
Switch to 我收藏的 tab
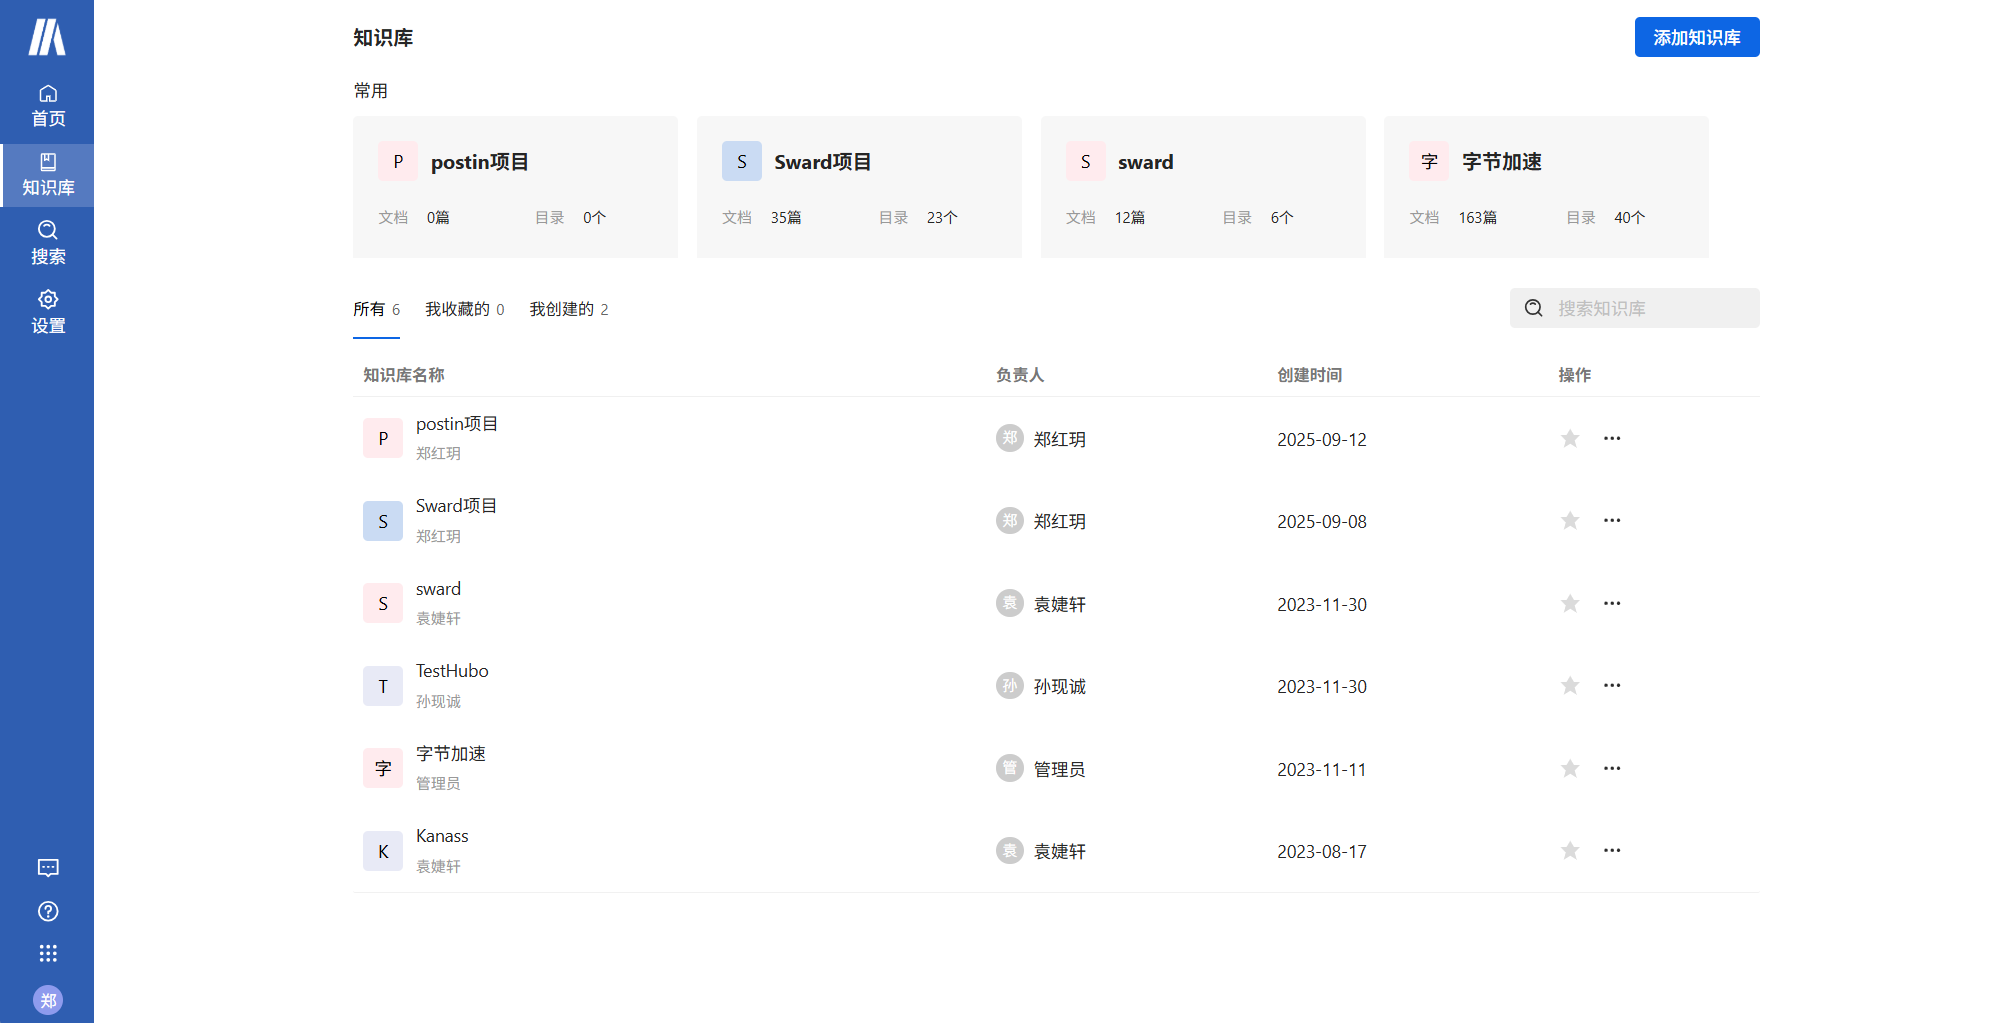tap(465, 310)
